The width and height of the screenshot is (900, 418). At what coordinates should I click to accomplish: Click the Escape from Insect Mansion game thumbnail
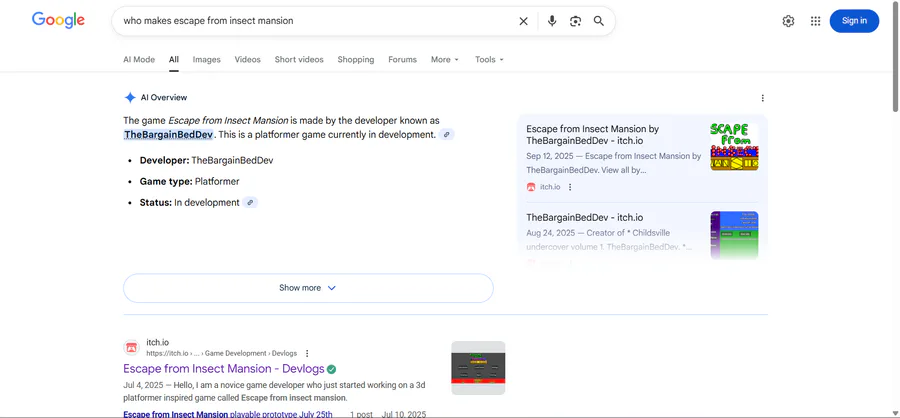click(x=734, y=147)
